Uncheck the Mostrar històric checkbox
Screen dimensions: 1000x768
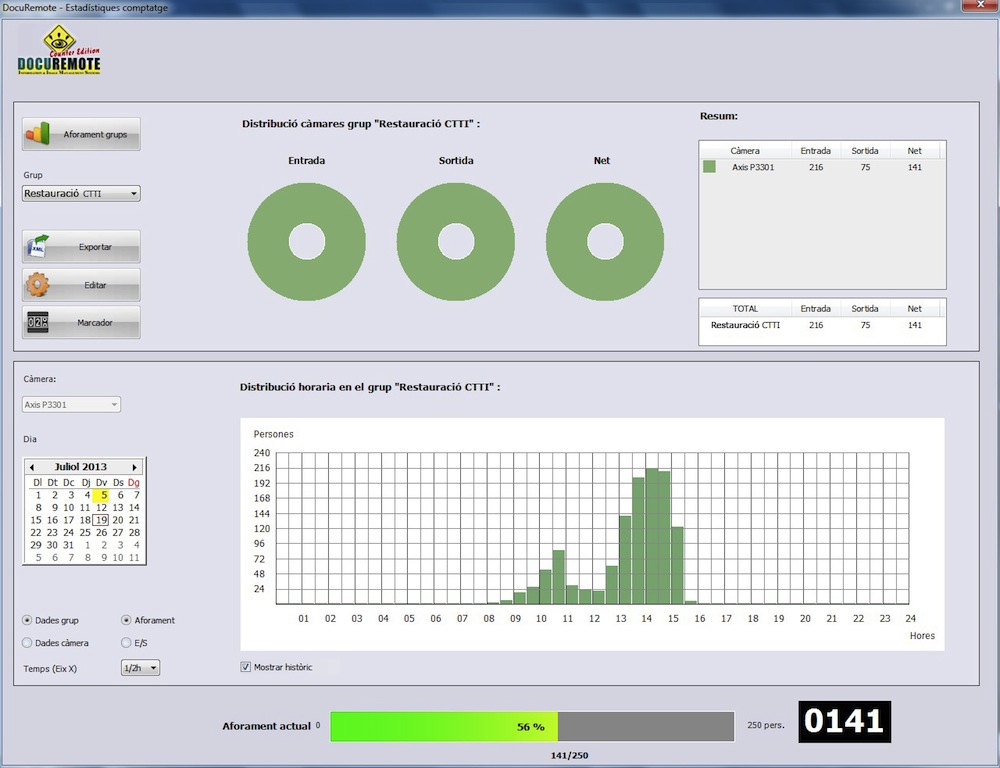(246, 667)
